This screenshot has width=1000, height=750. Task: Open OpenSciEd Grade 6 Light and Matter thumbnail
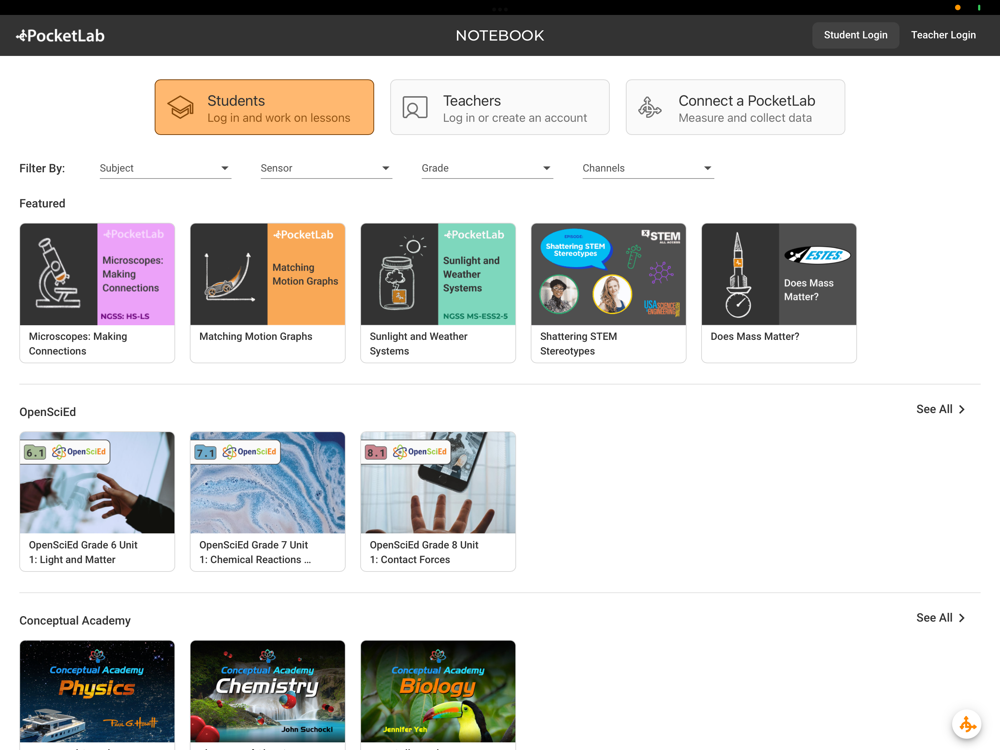[97, 483]
